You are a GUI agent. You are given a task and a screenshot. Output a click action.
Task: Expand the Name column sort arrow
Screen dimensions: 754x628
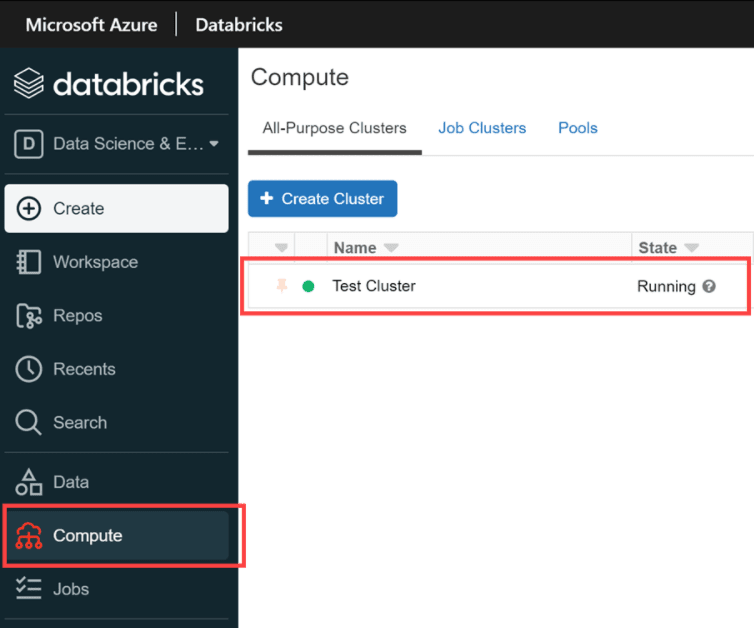[x=391, y=248]
